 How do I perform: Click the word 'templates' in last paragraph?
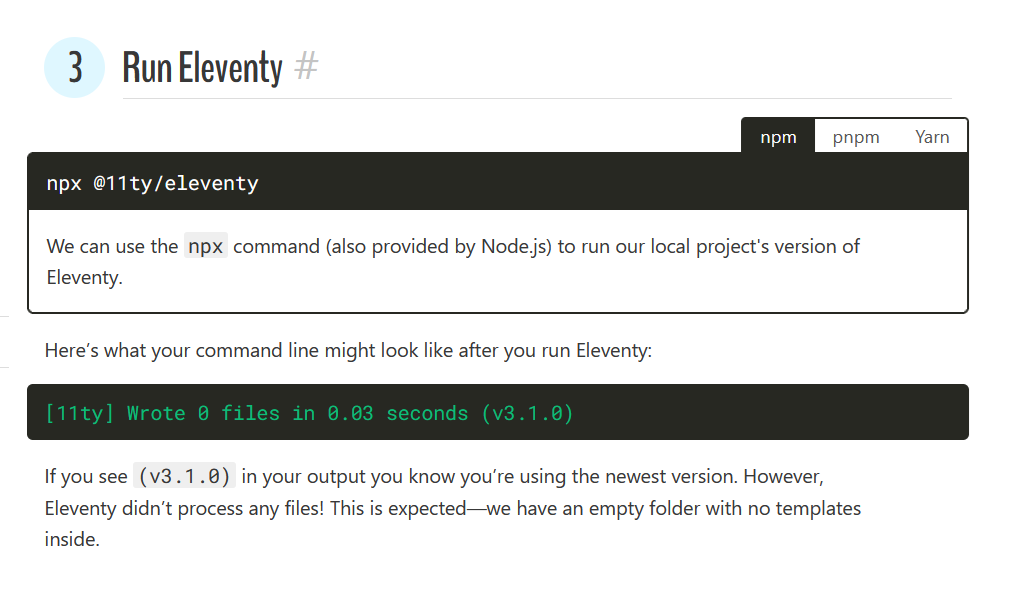coord(818,508)
